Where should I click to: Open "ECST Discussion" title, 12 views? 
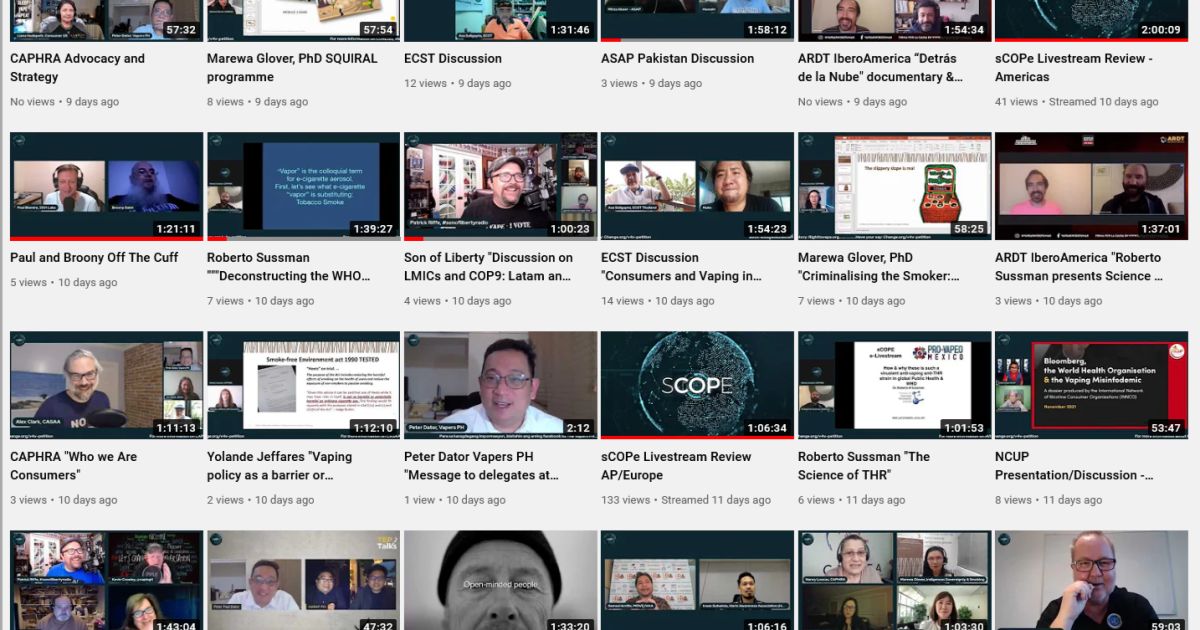(x=453, y=58)
